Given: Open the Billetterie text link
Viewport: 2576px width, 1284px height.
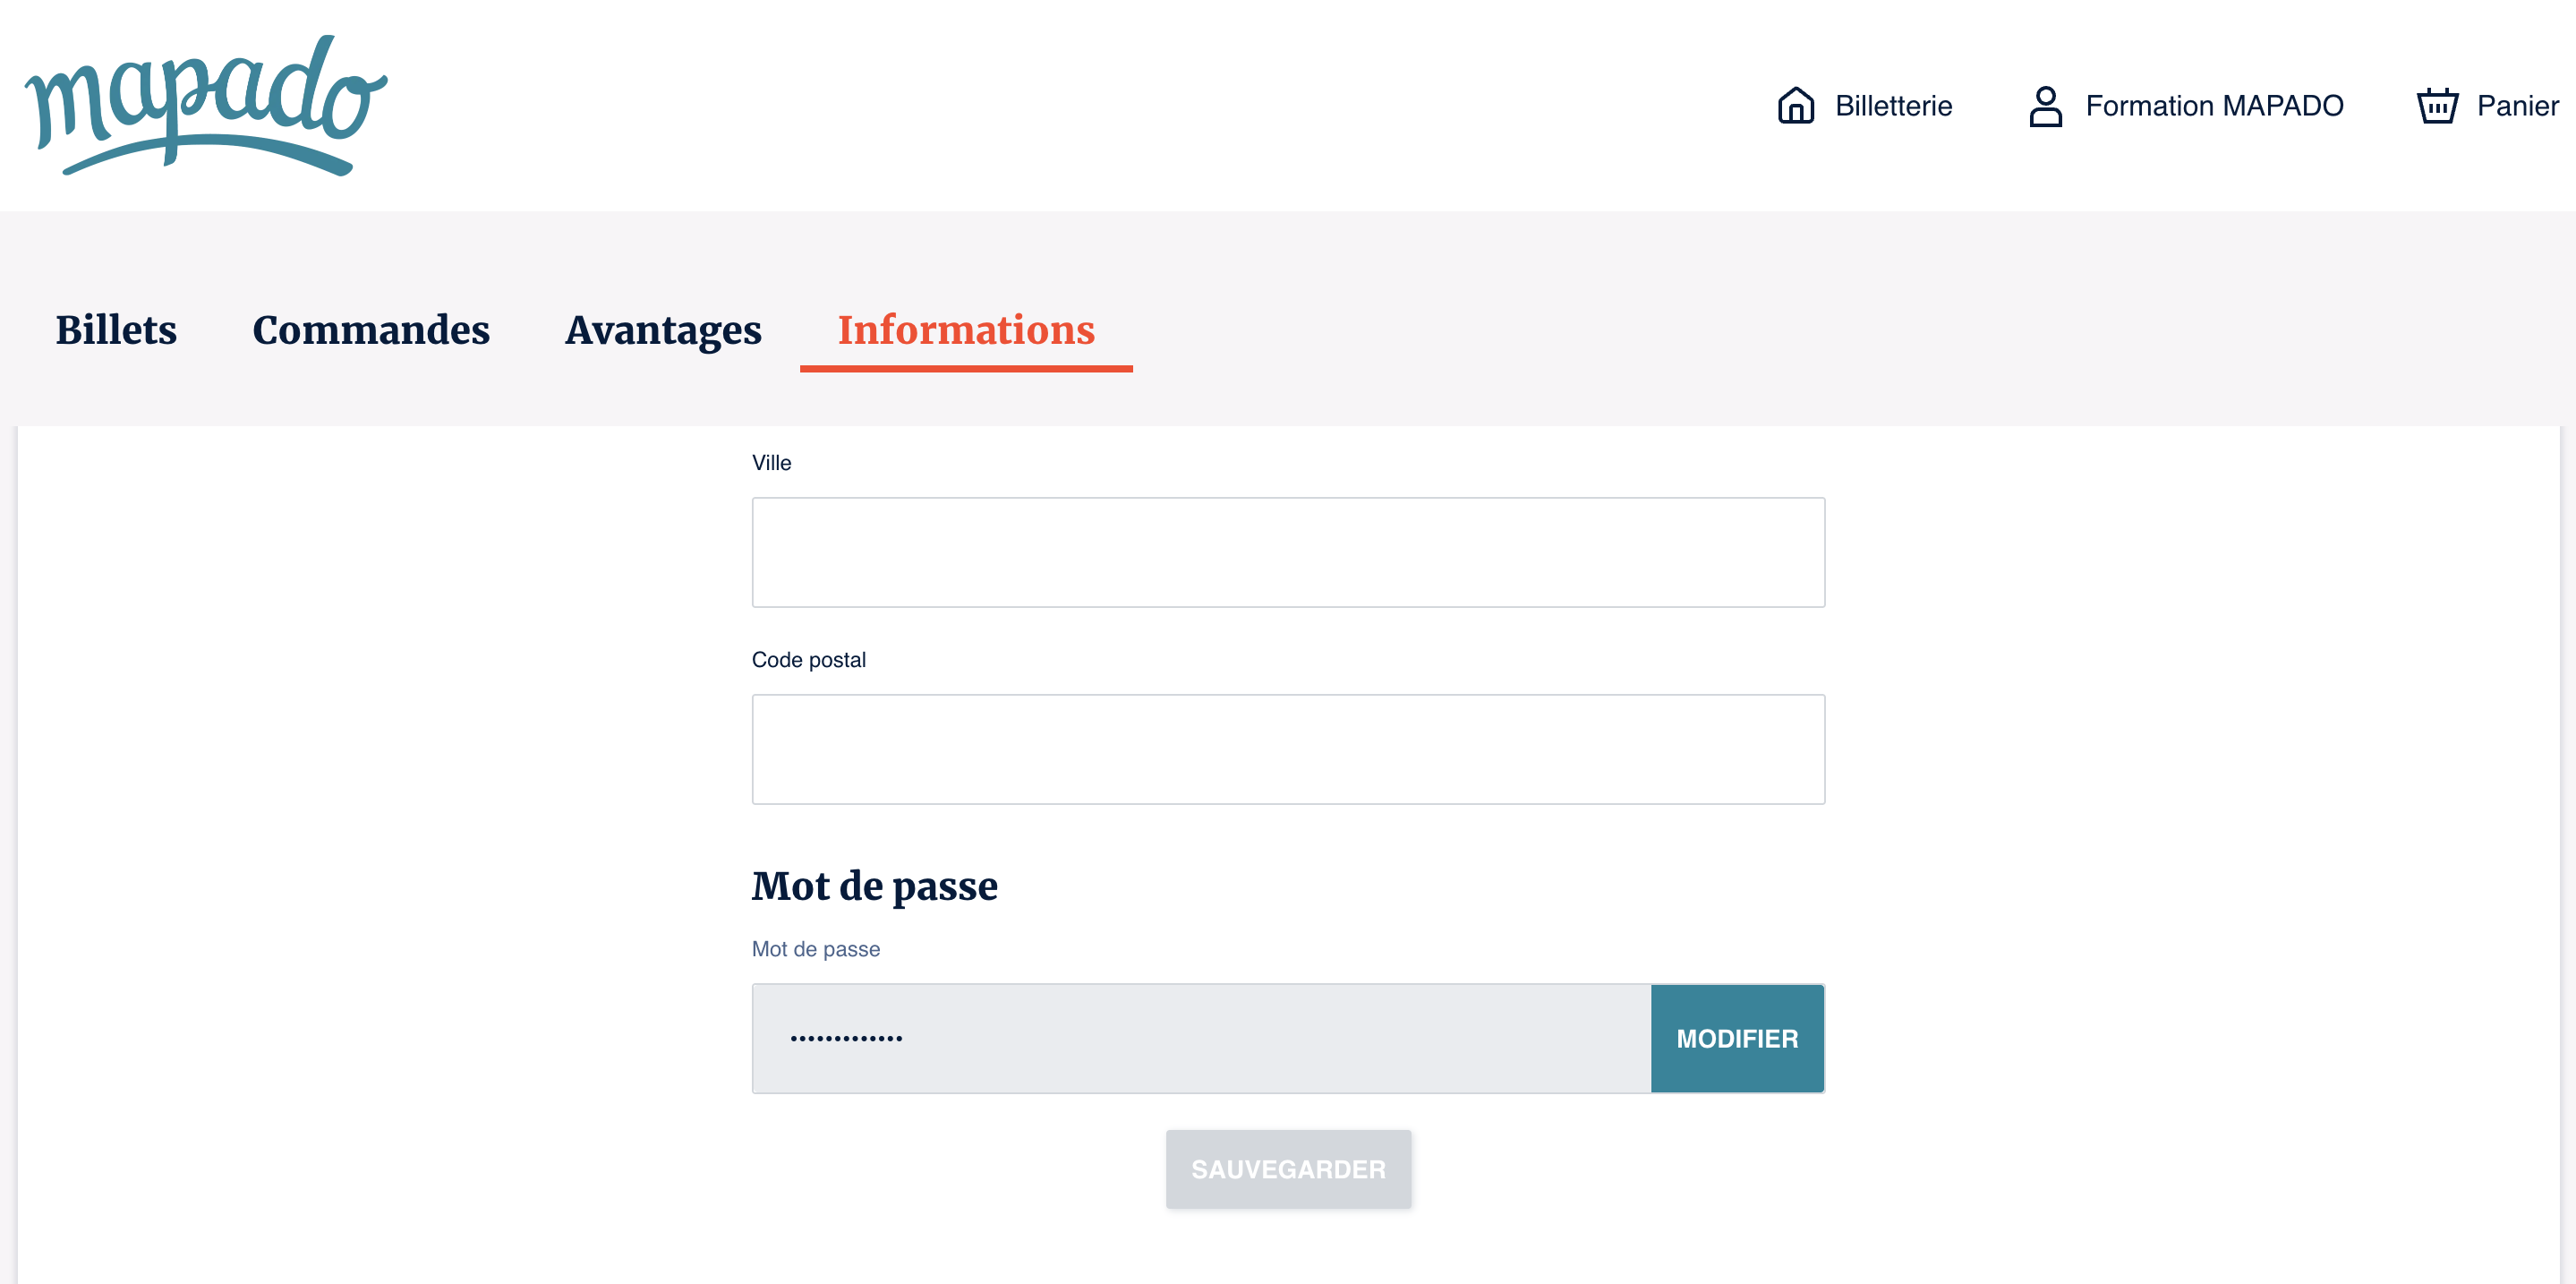Looking at the screenshot, I should (x=1892, y=106).
